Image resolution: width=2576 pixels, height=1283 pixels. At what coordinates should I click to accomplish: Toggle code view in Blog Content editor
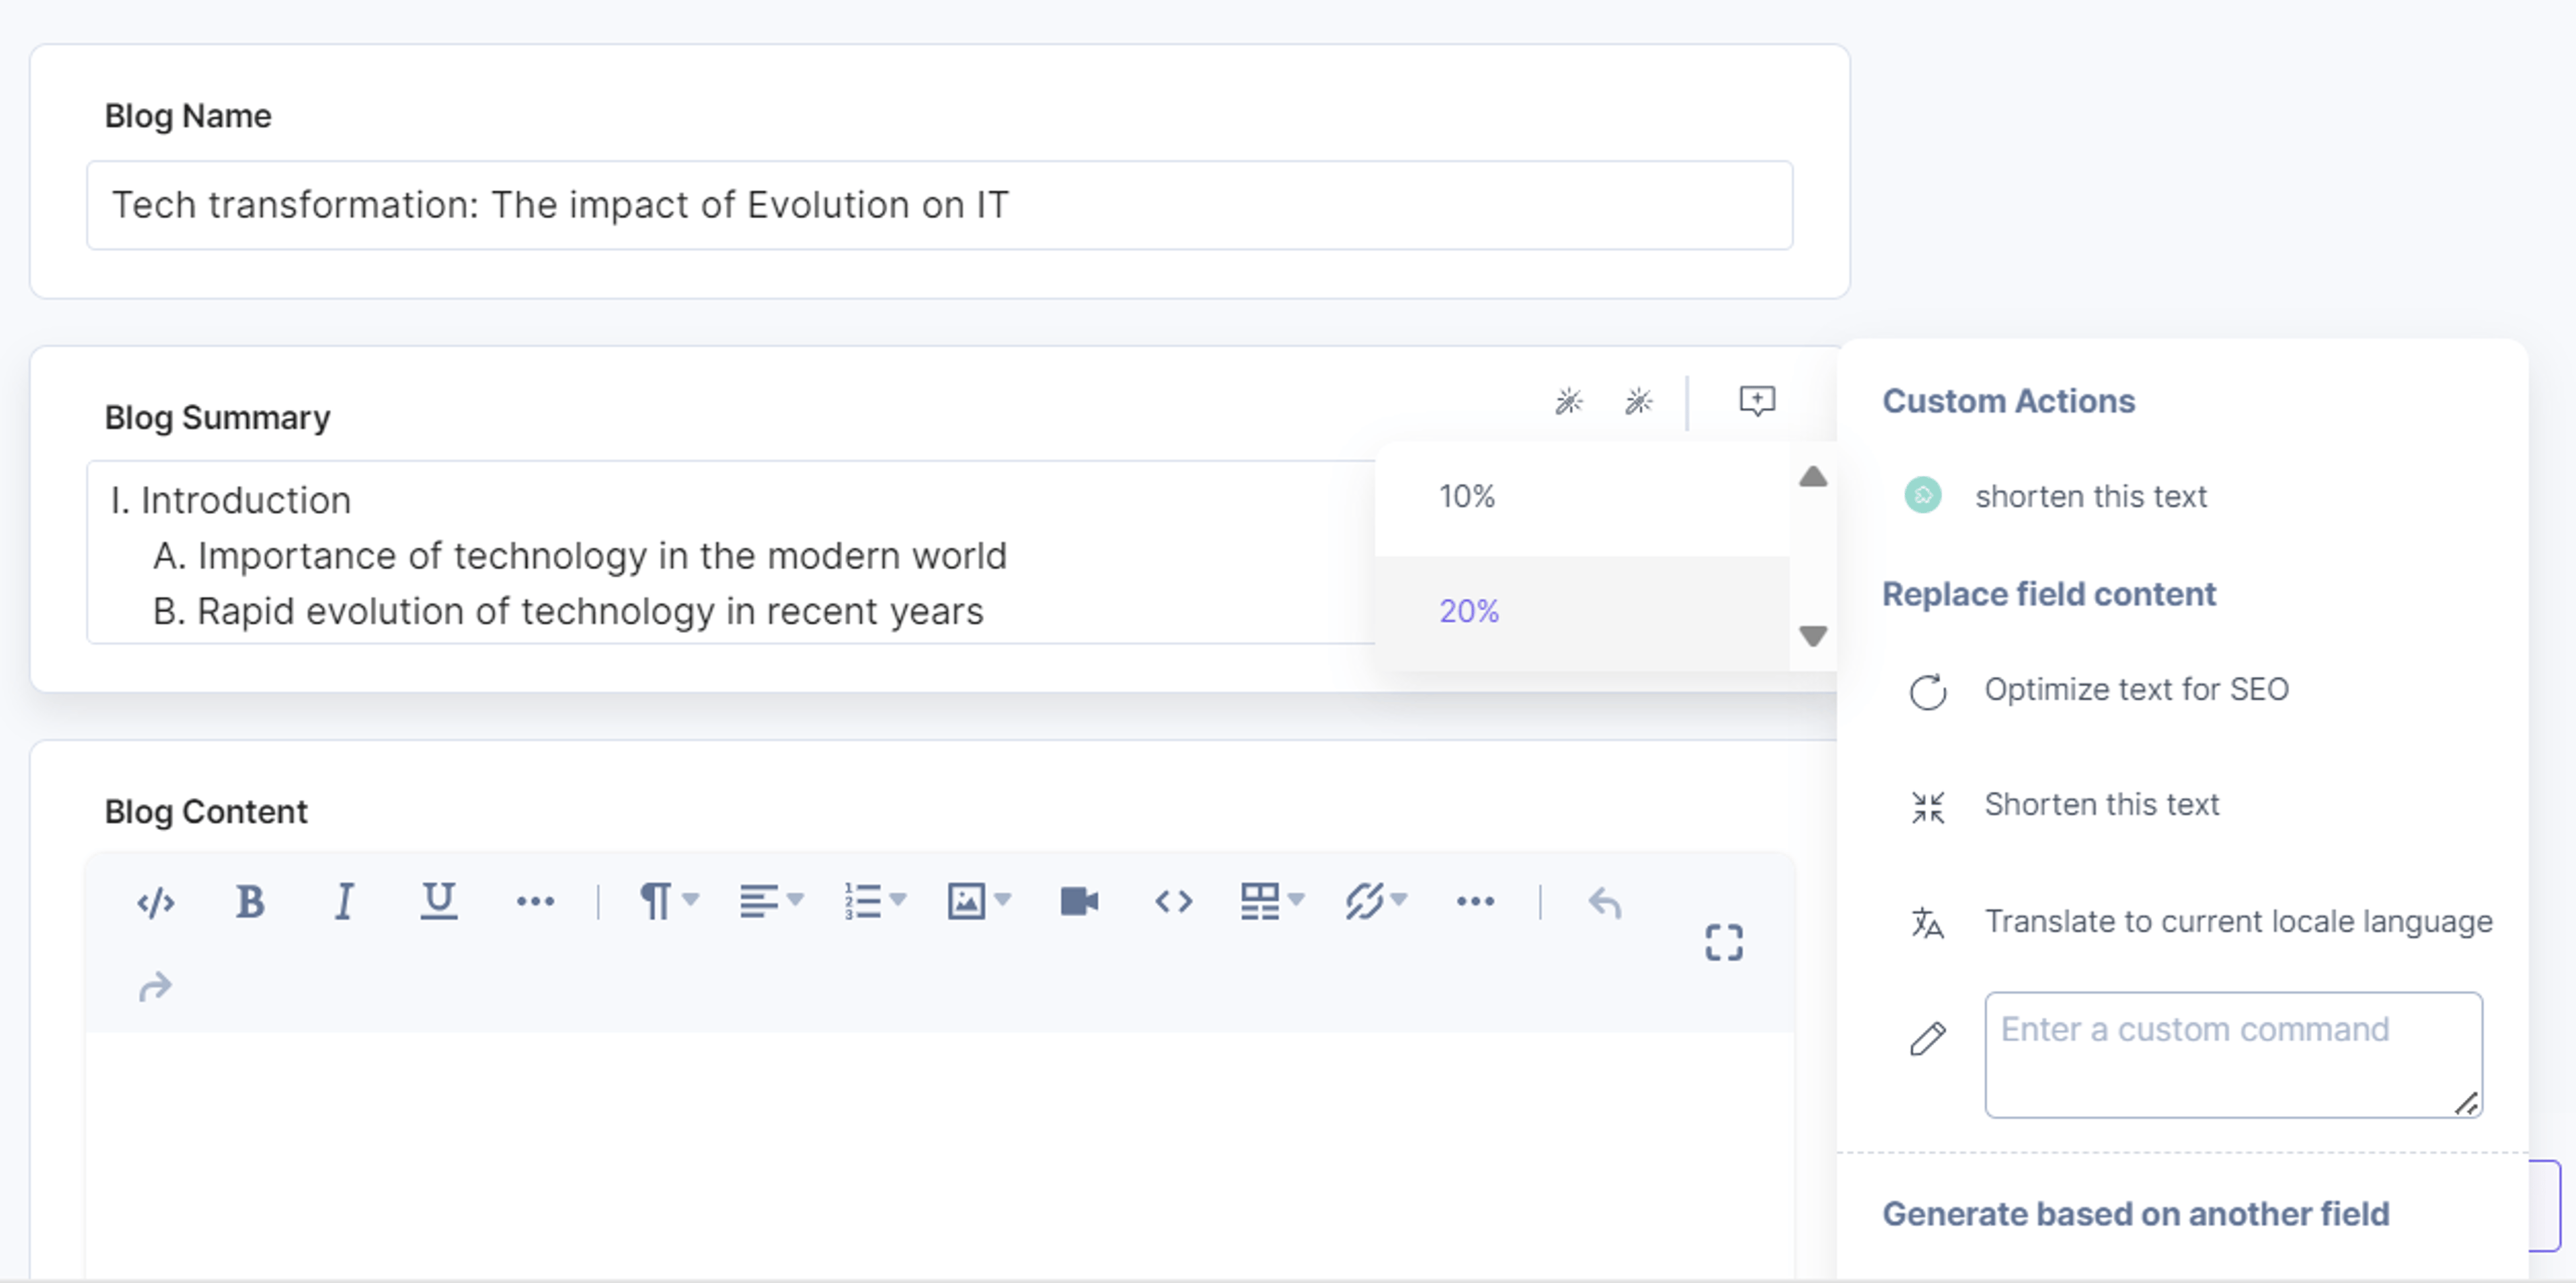click(156, 903)
